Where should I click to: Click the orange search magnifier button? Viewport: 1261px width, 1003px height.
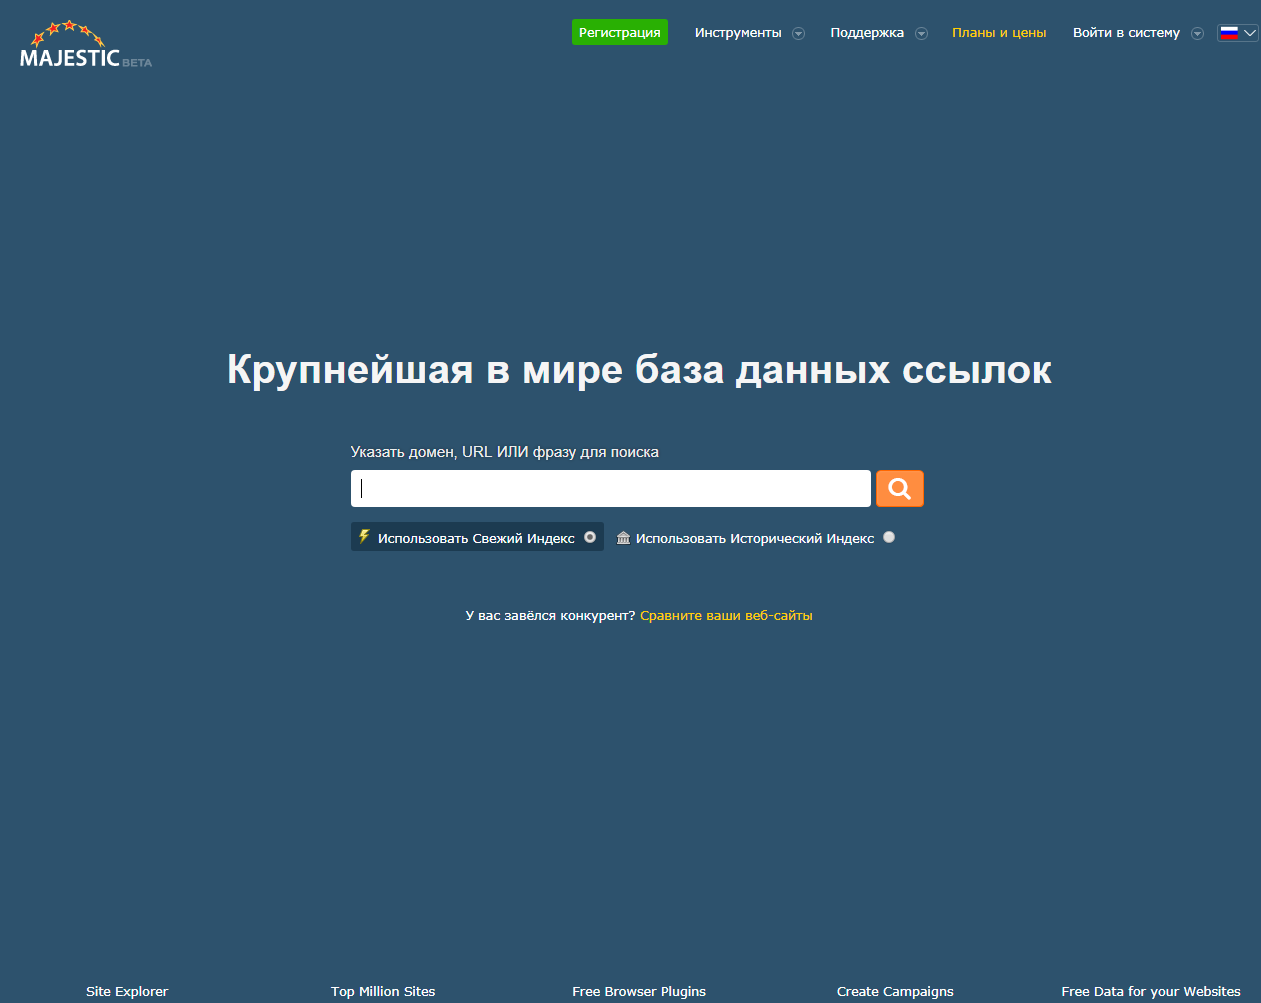[900, 489]
